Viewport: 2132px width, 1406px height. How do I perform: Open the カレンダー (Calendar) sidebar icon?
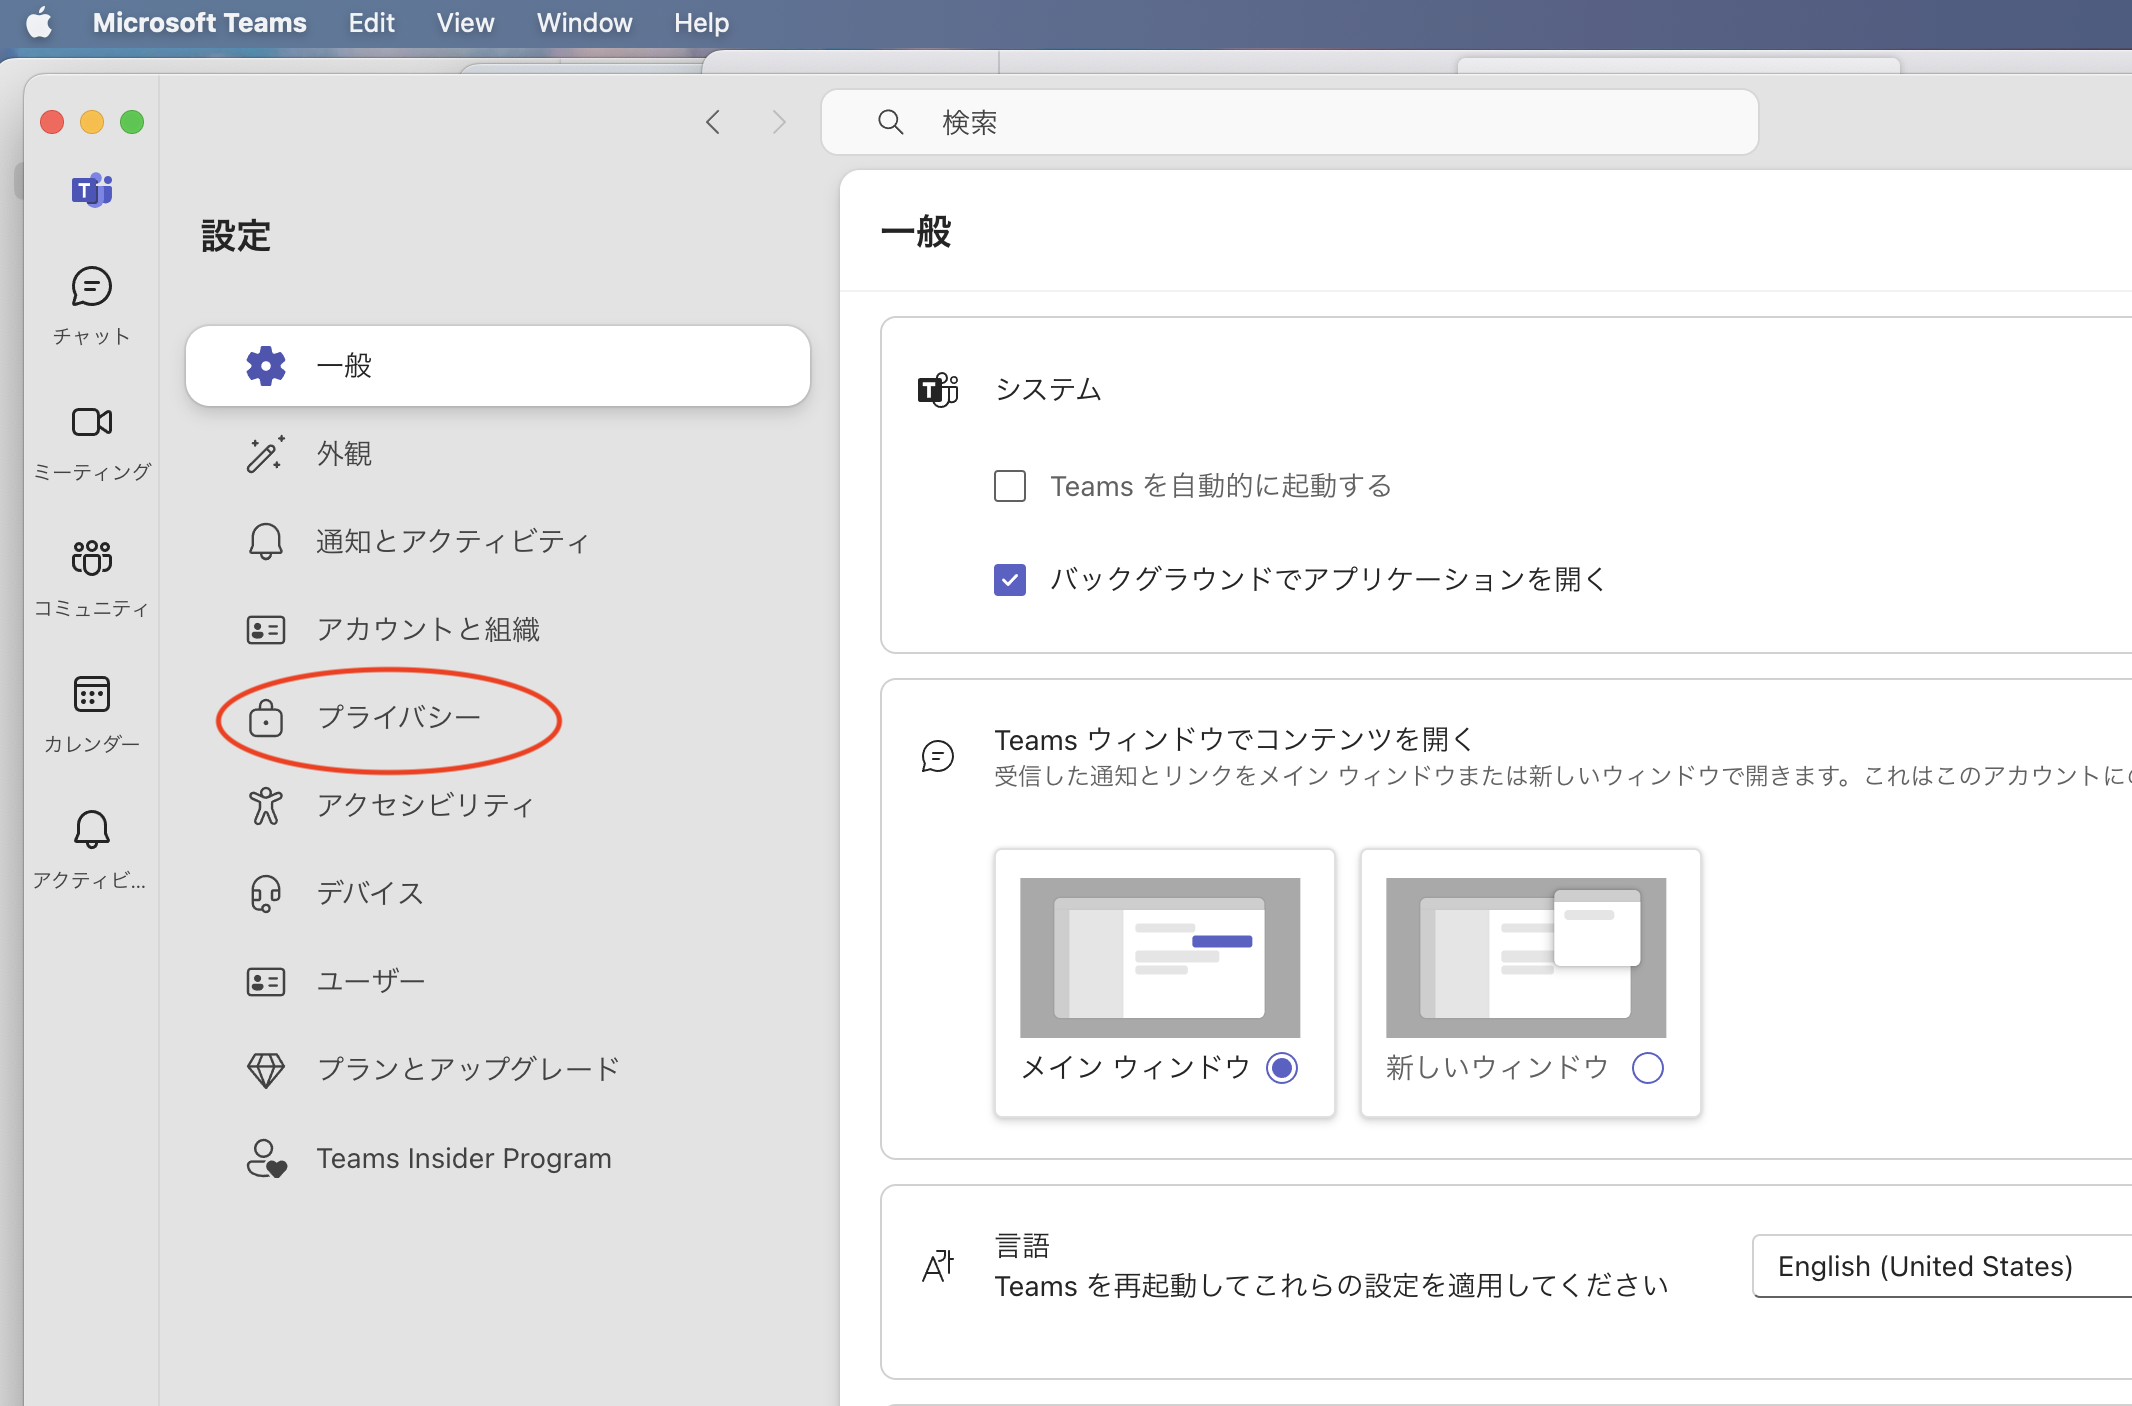coord(91,695)
